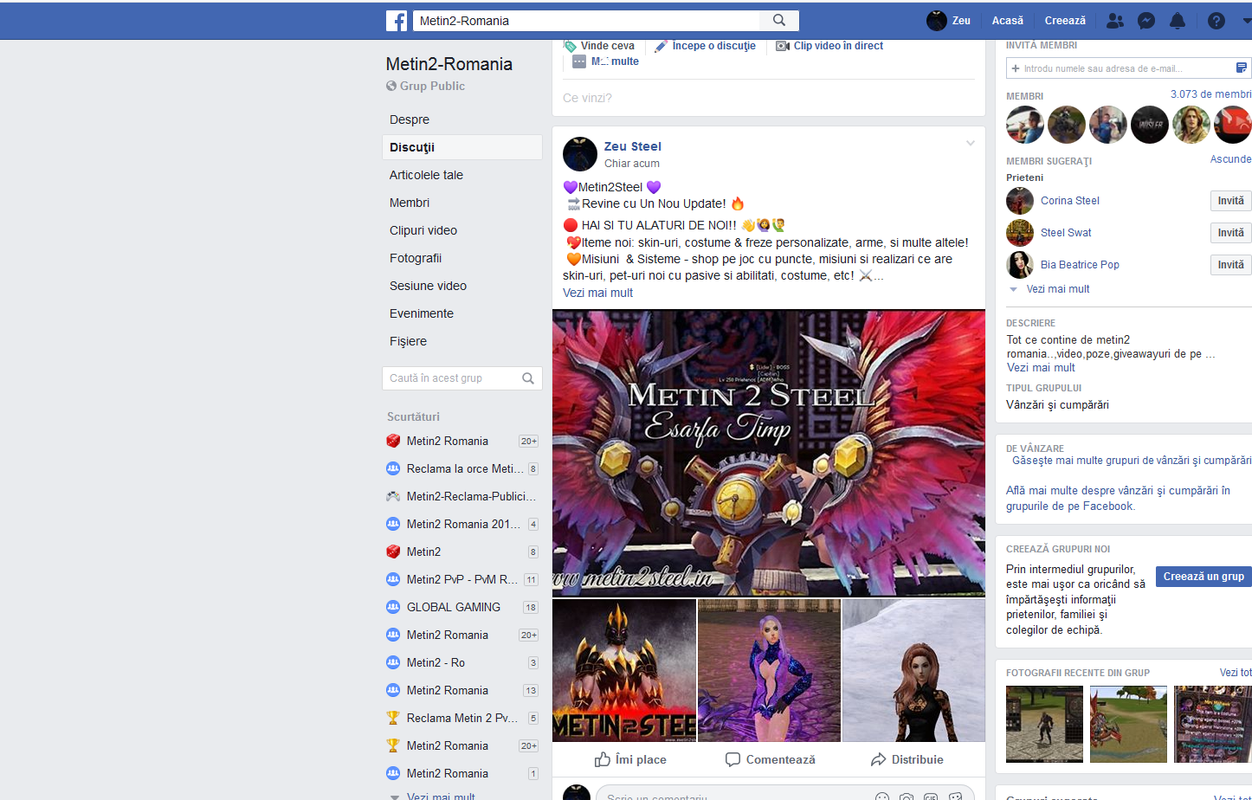
Task: Expand suggested members Vezi mai mult
Action: (x=1057, y=289)
